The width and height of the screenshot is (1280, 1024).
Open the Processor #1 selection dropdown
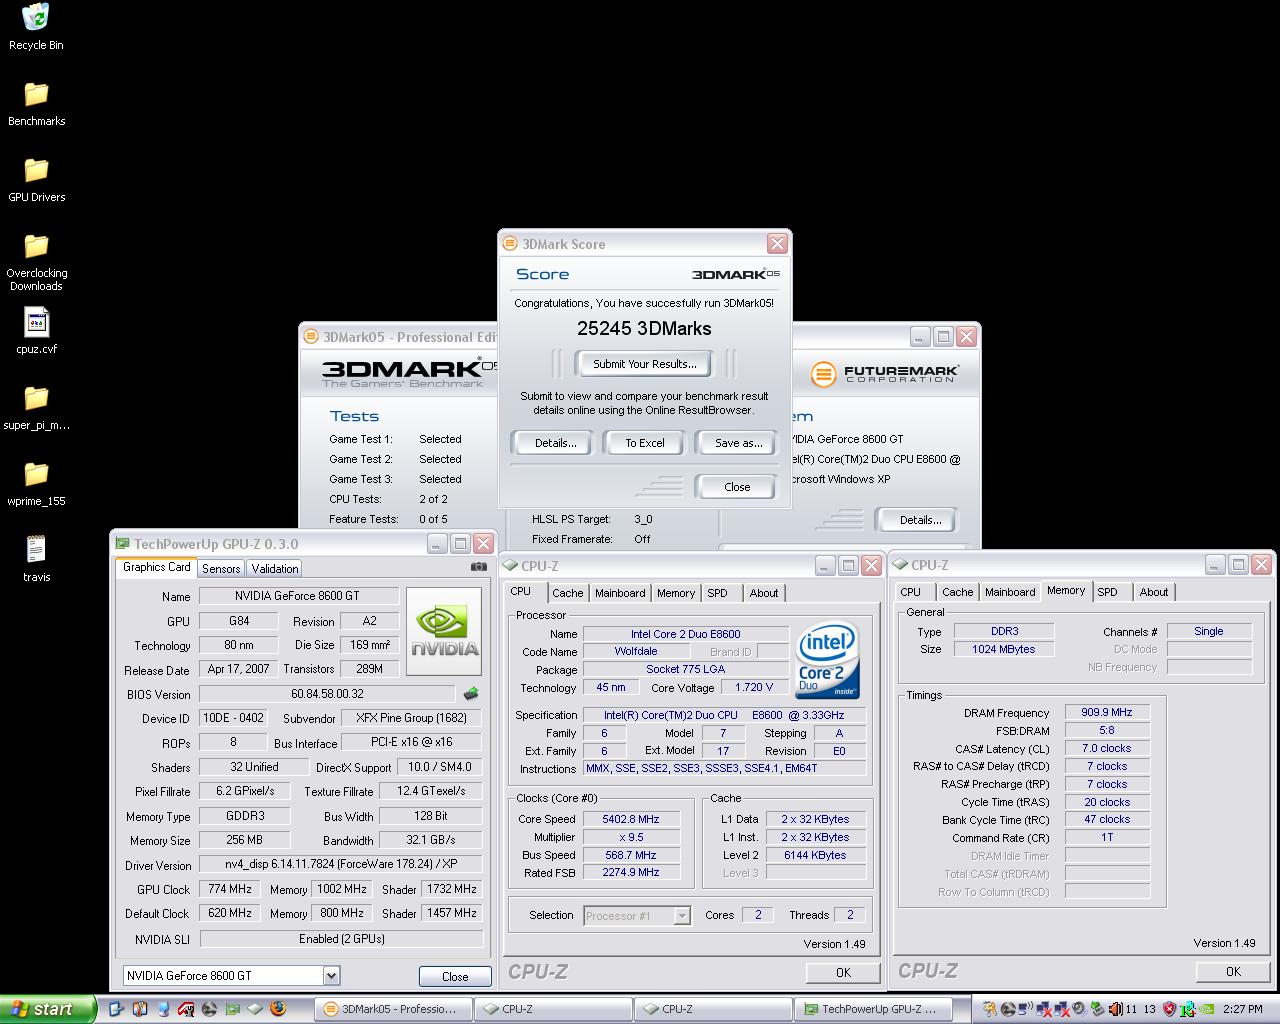[x=682, y=915]
